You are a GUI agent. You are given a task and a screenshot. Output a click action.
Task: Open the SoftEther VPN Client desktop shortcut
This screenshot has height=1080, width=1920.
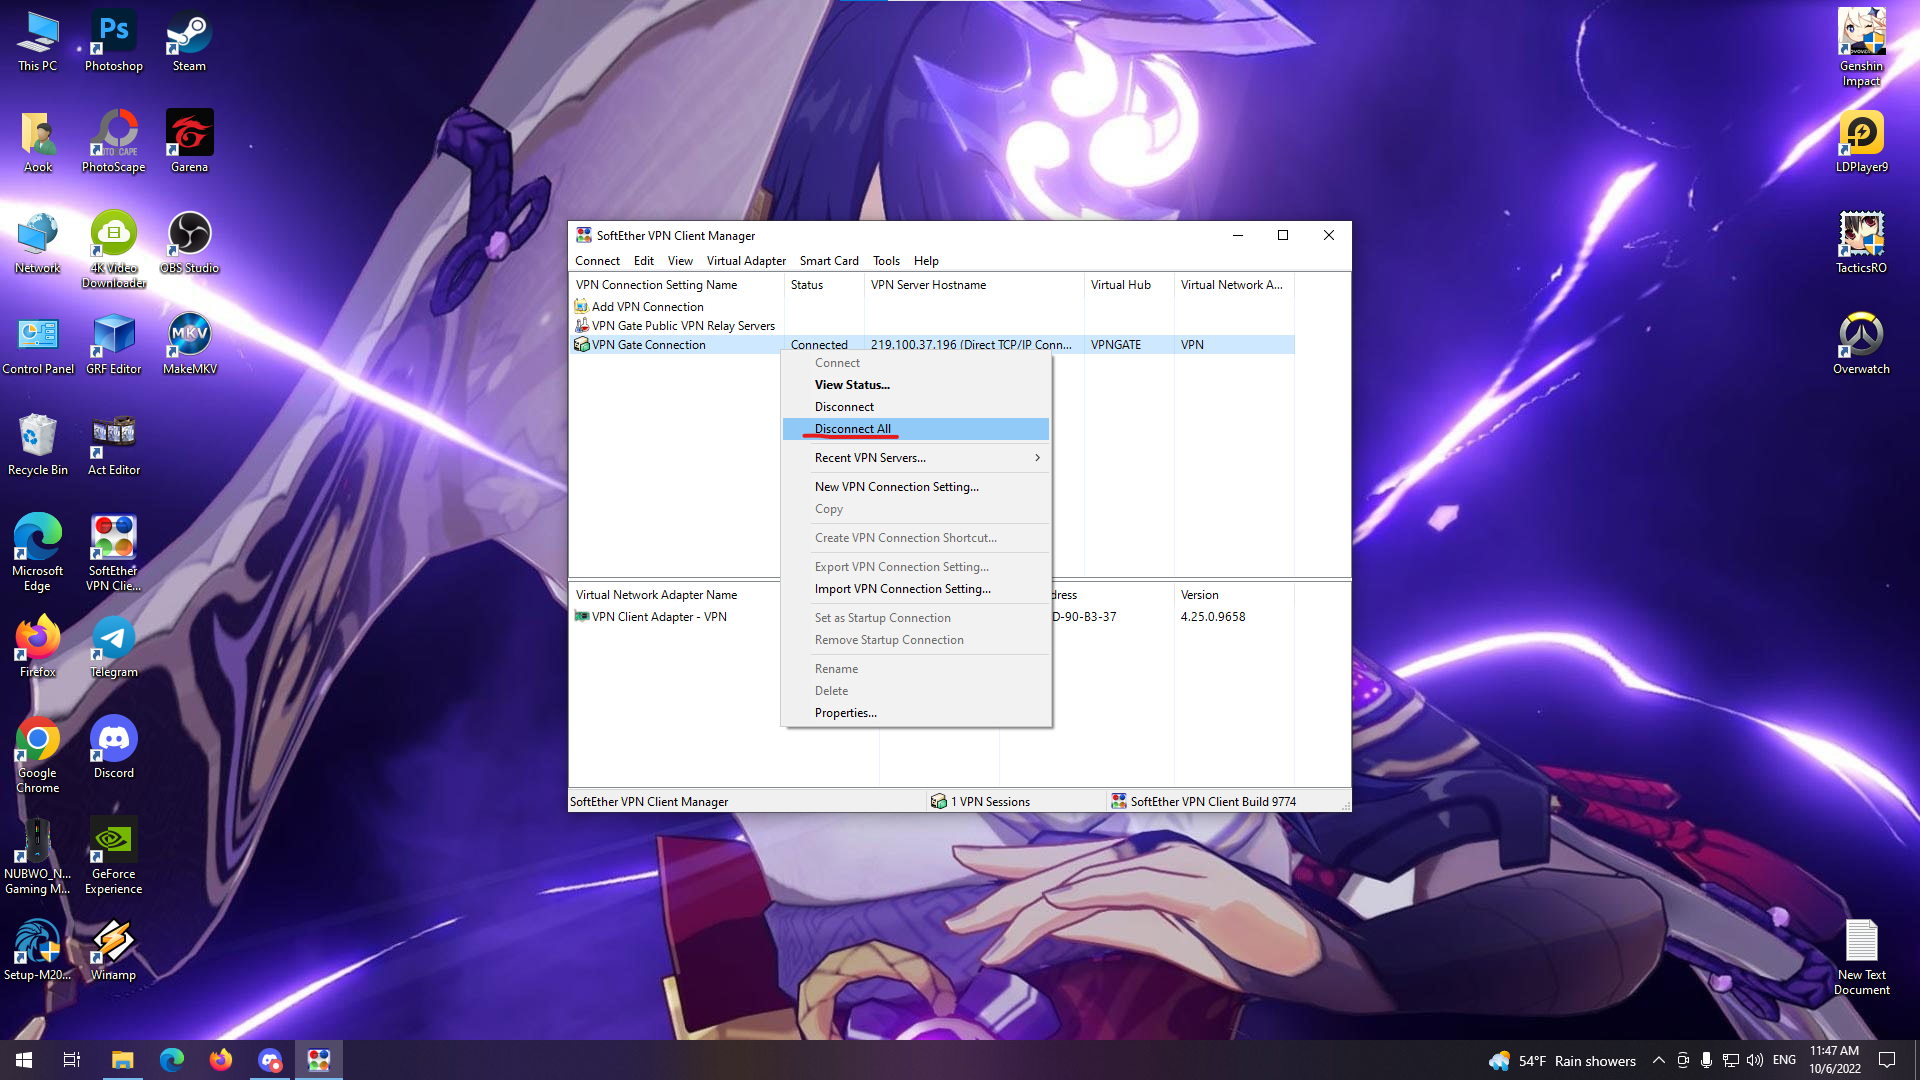point(113,553)
